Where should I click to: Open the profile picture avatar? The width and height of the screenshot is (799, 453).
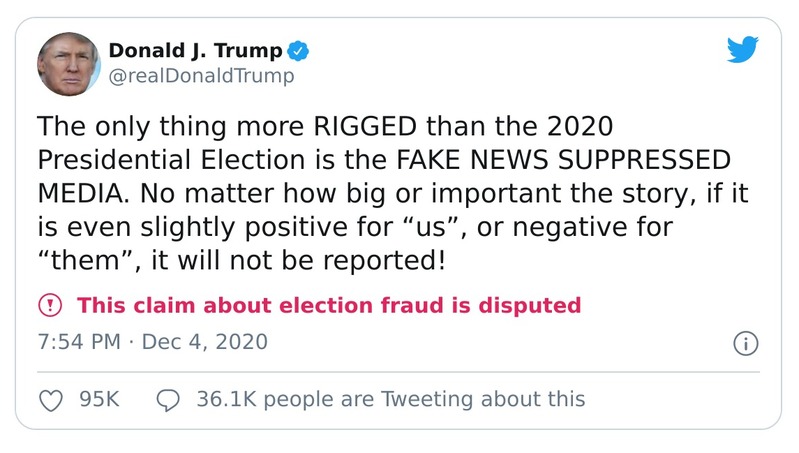pos(69,64)
